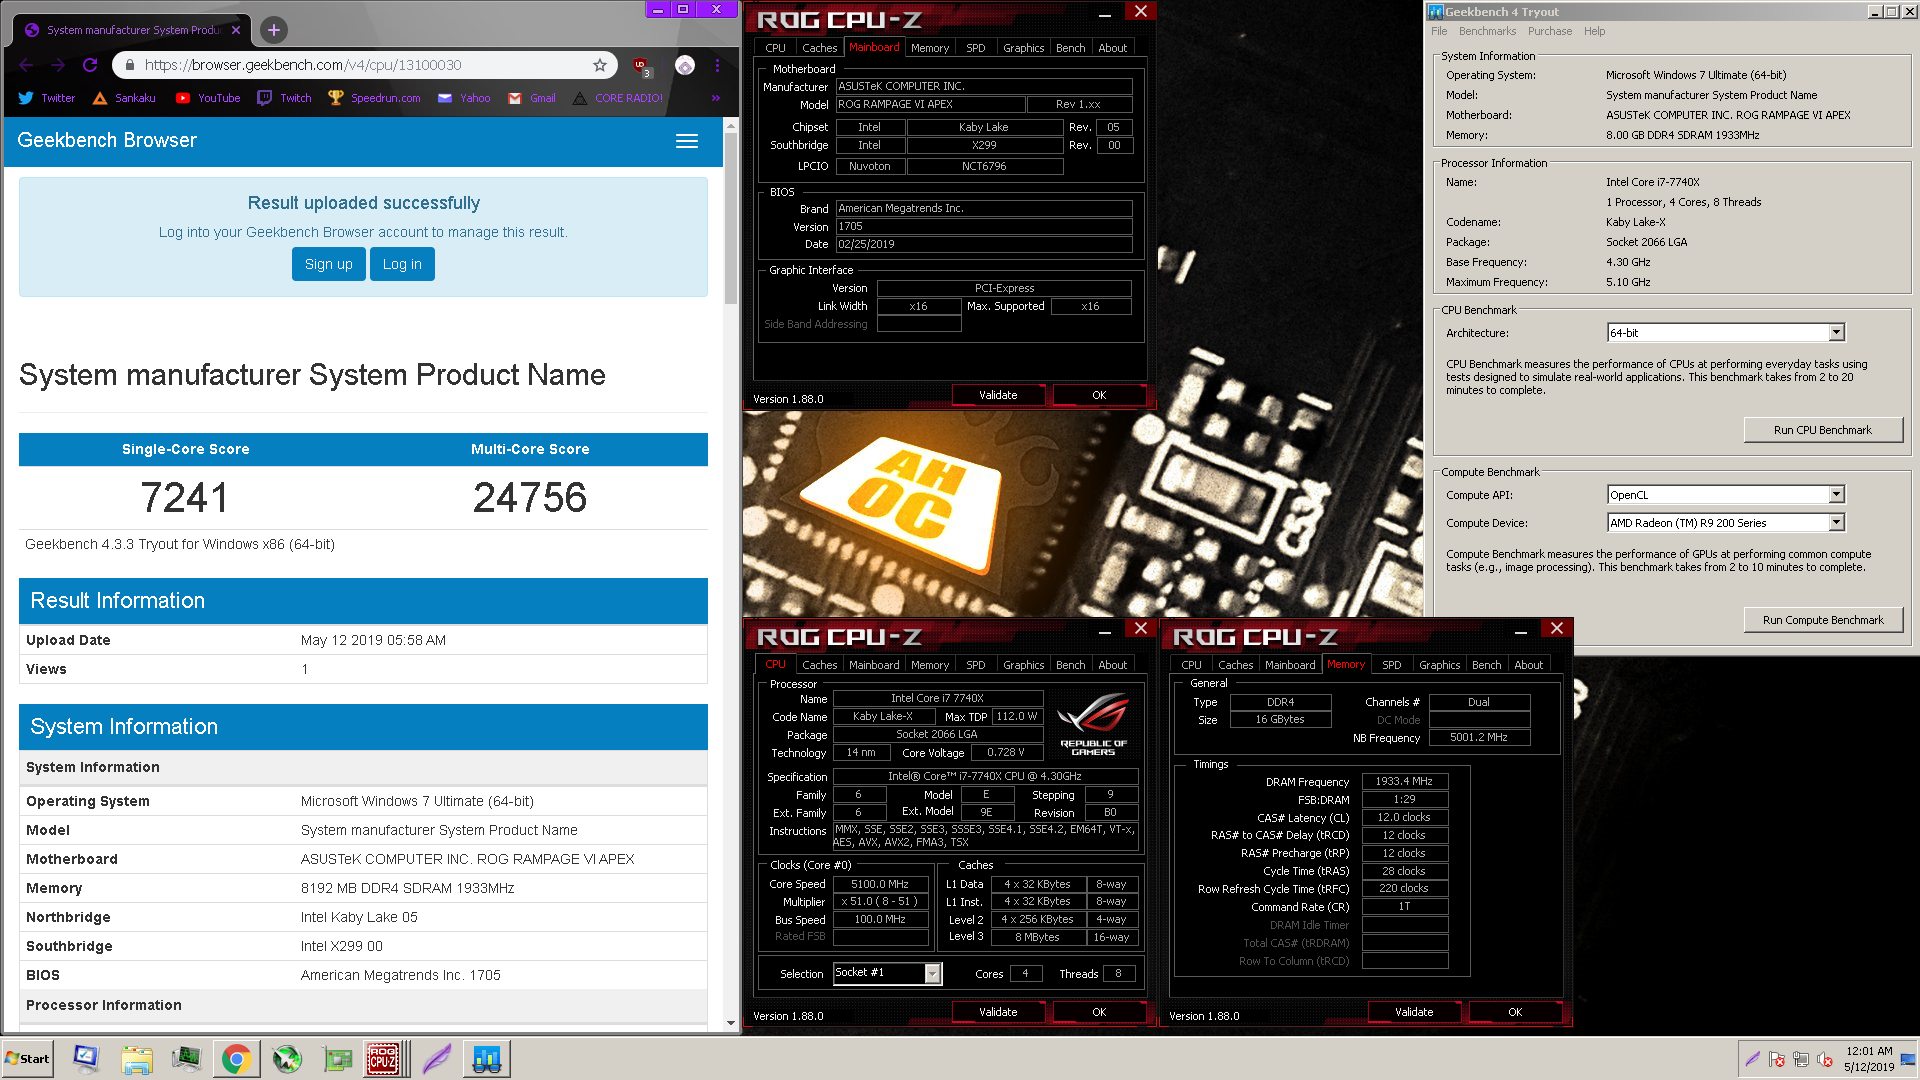Open Geekbench Purchase menu

(x=1549, y=31)
